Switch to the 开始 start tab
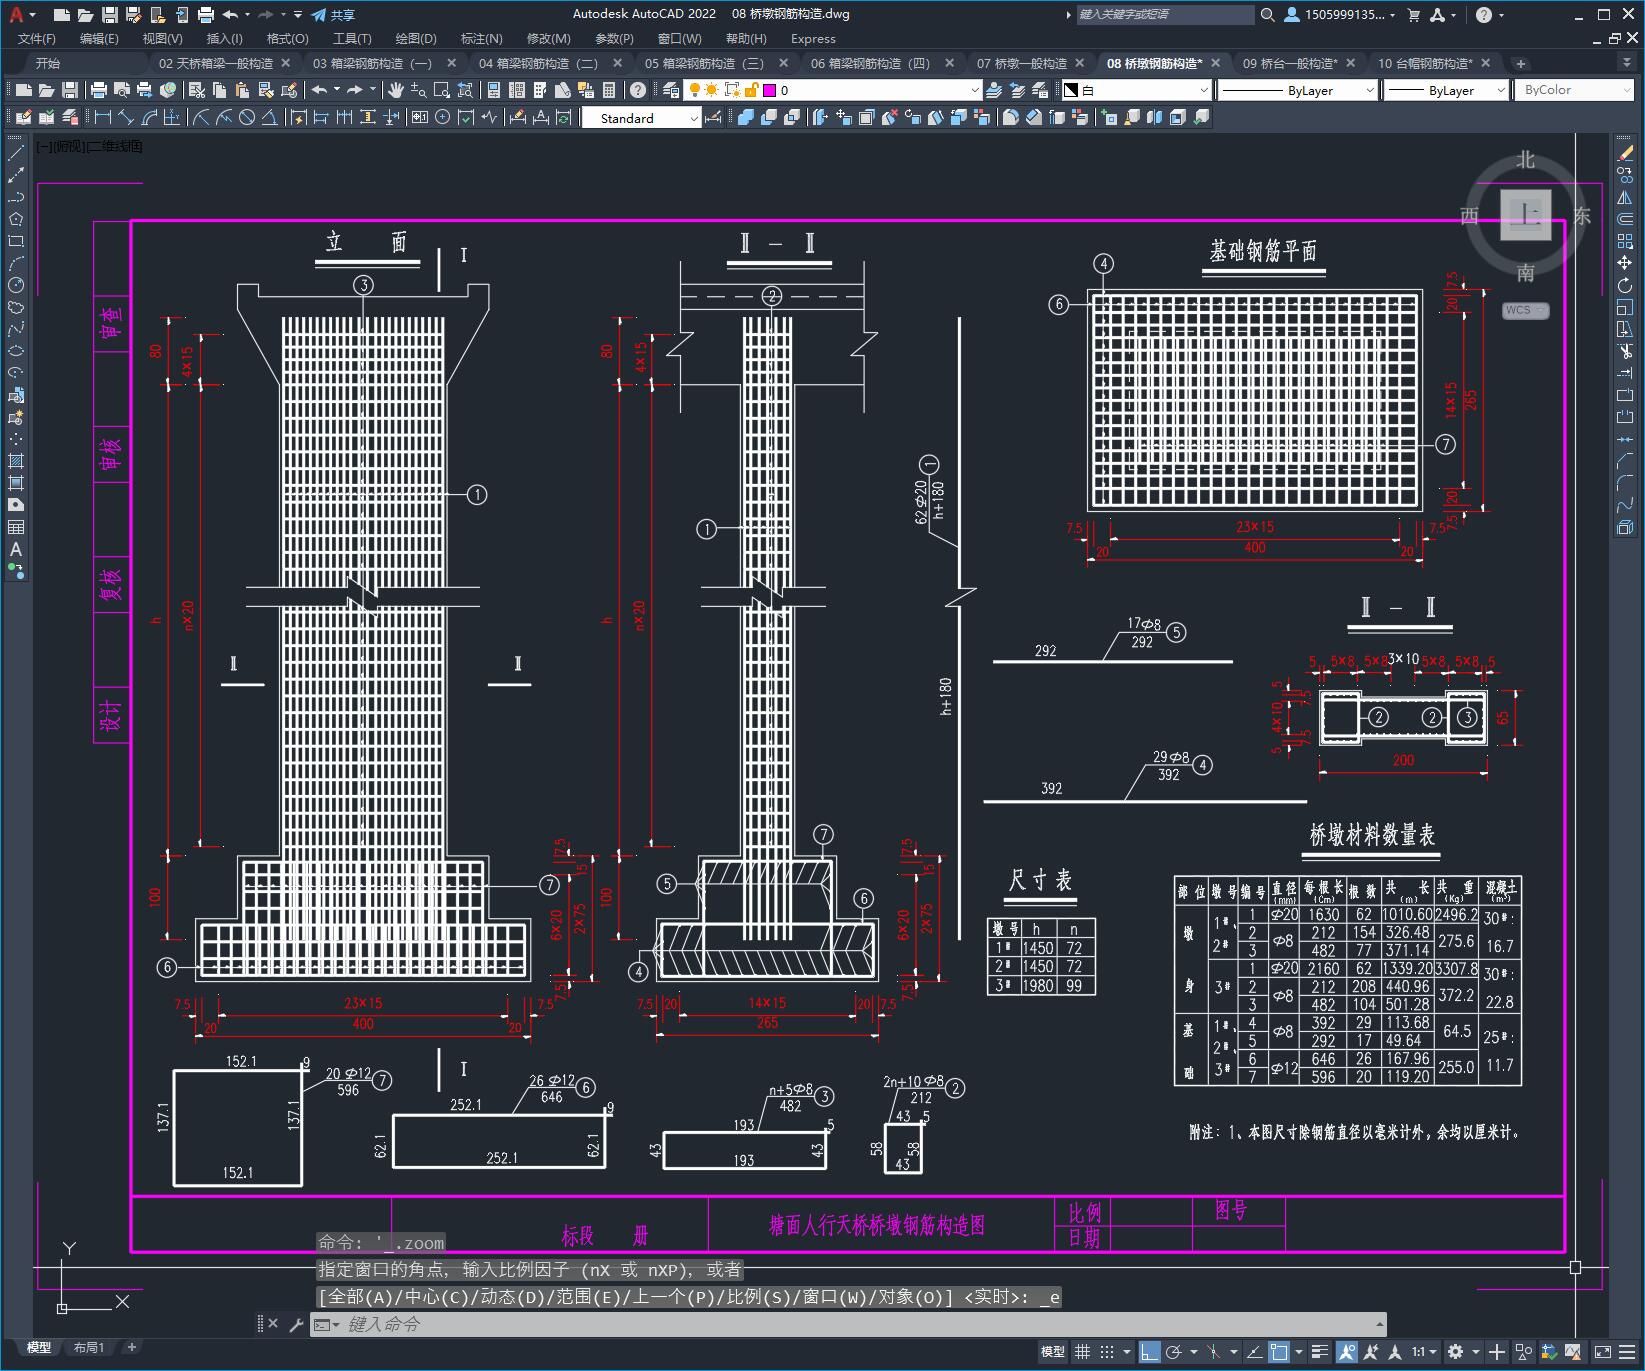1645x1371 pixels. 47,63
